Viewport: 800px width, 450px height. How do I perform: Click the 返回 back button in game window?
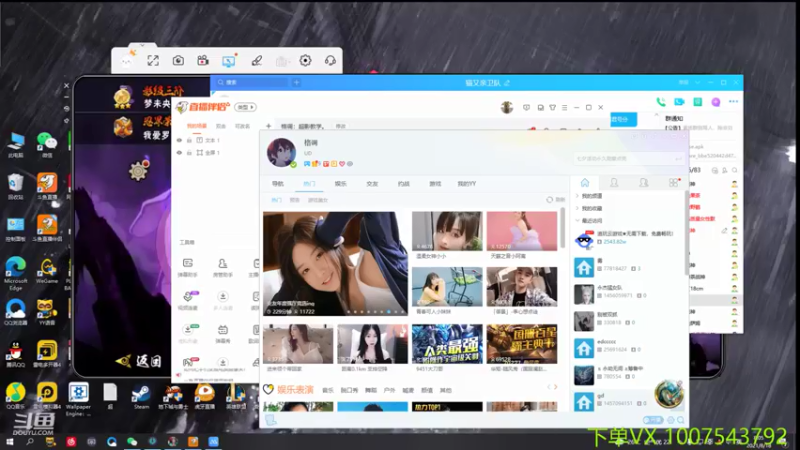(x=139, y=361)
